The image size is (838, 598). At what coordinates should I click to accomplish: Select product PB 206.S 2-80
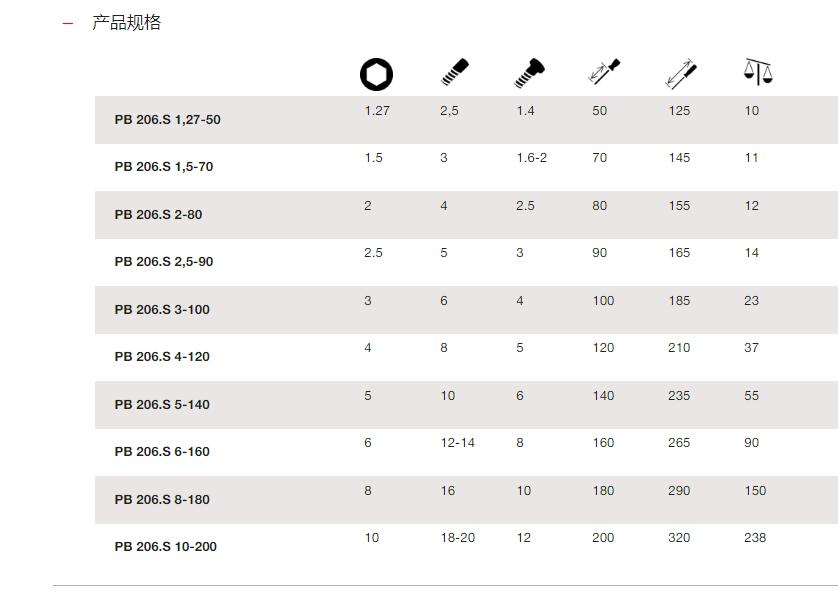pyautogui.click(x=158, y=215)
